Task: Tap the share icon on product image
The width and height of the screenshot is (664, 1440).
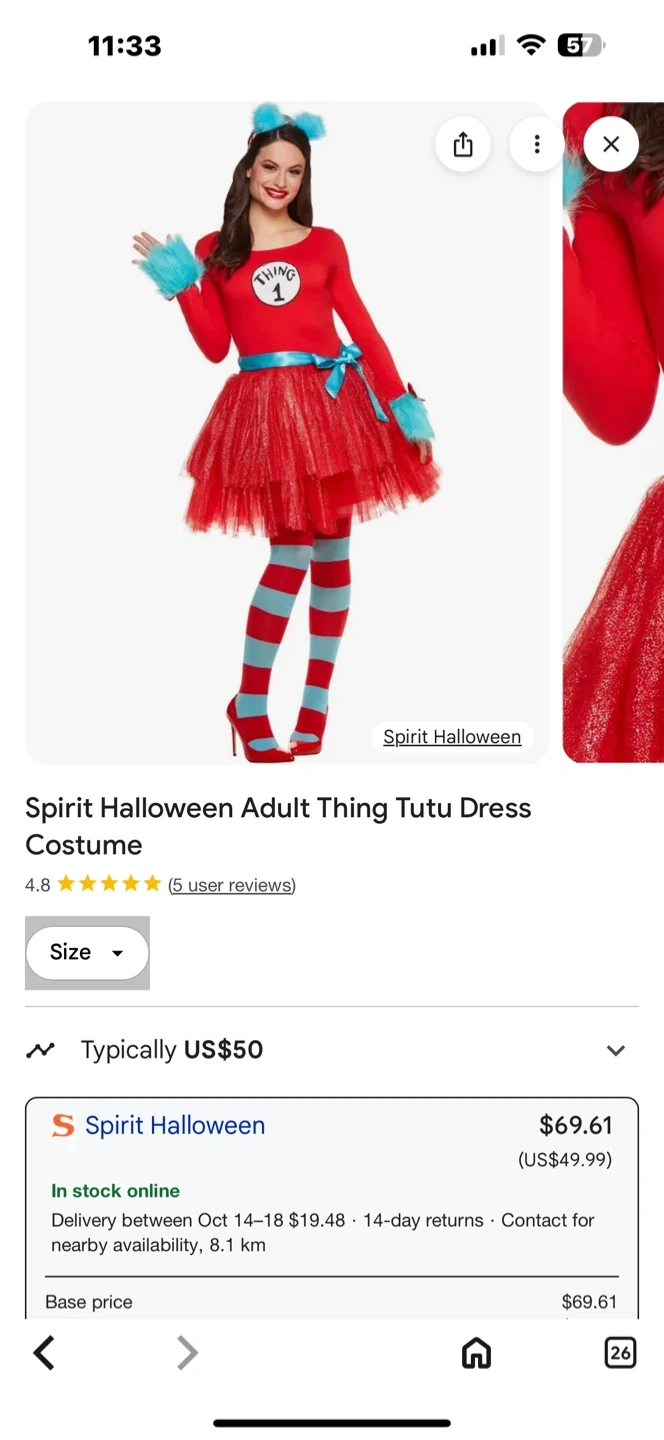Action: point(462,145)
